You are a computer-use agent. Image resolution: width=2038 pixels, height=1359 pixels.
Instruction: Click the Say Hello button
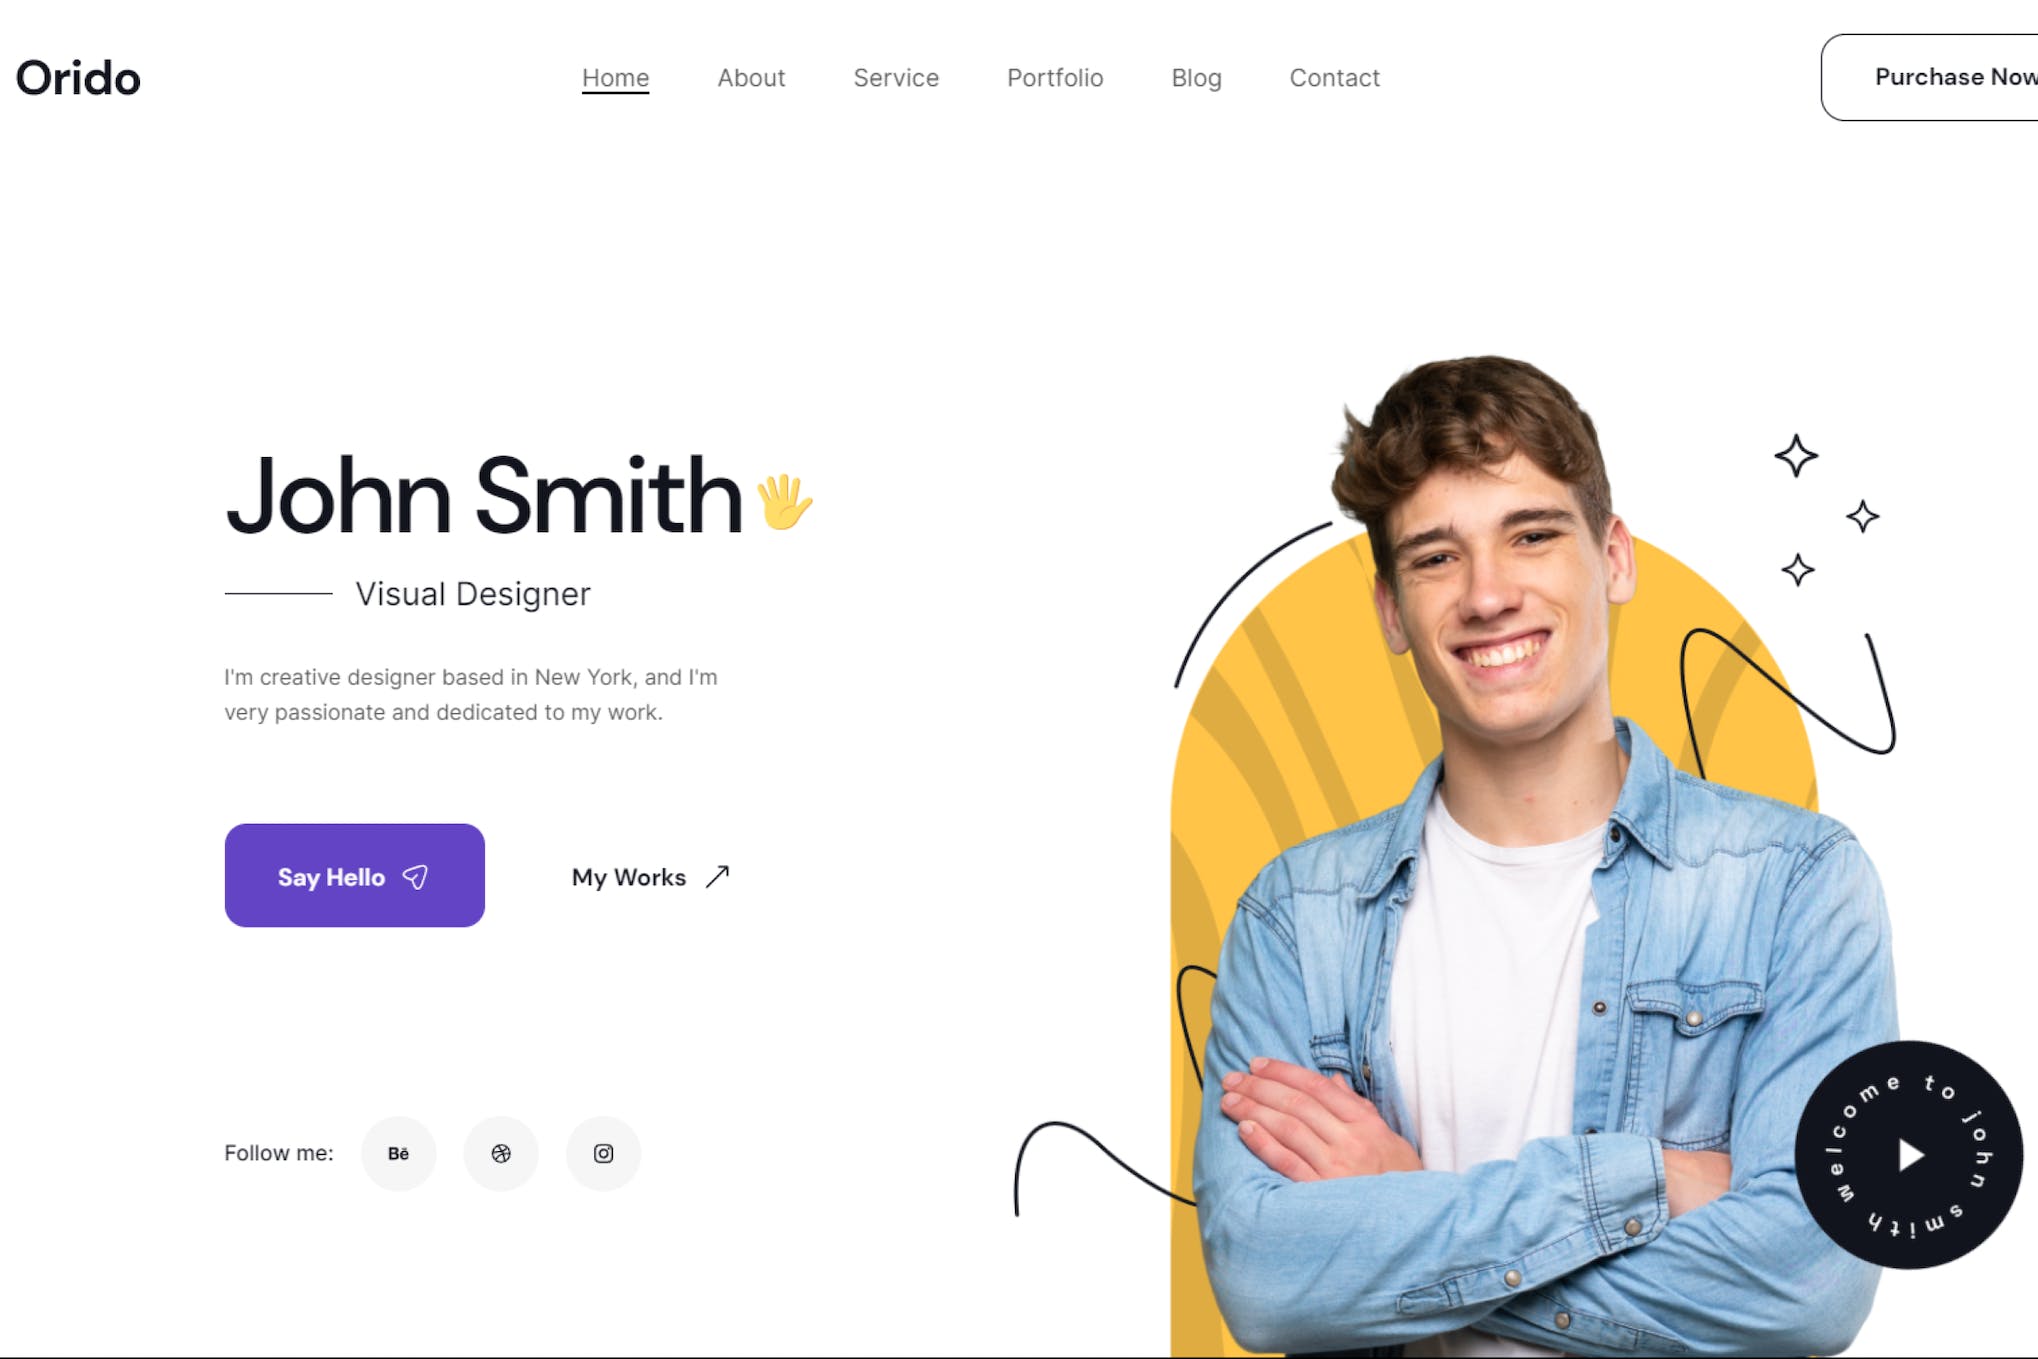355,877
